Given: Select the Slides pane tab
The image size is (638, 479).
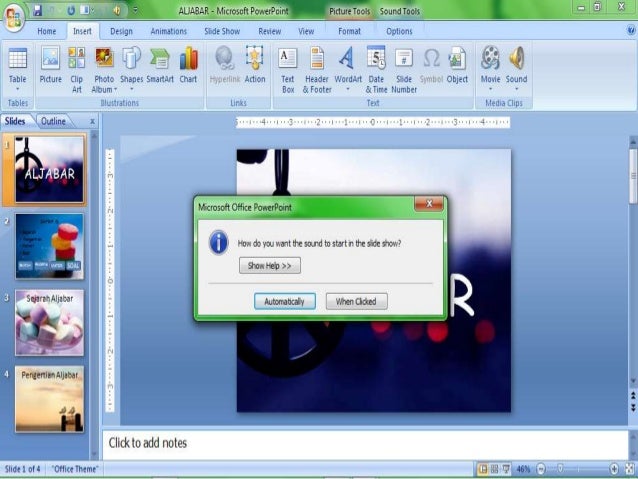Looking at the screenshot, I should [x=15, y=121].
